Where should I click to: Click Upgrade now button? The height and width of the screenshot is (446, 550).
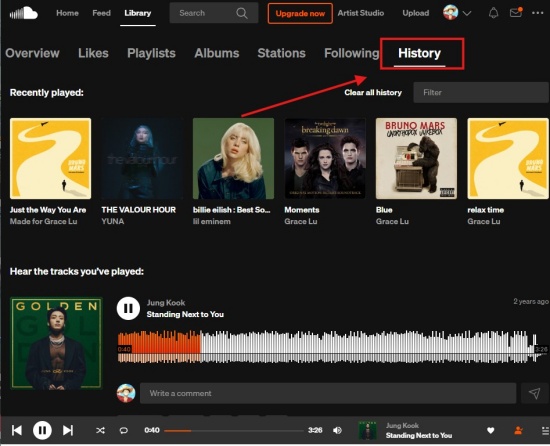pyautogui.click(x=300, y=13)
